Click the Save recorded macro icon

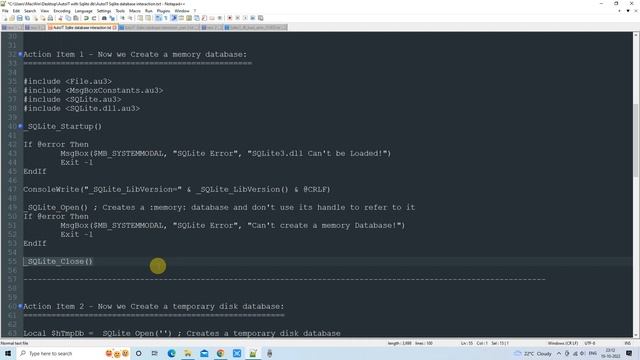260,18
